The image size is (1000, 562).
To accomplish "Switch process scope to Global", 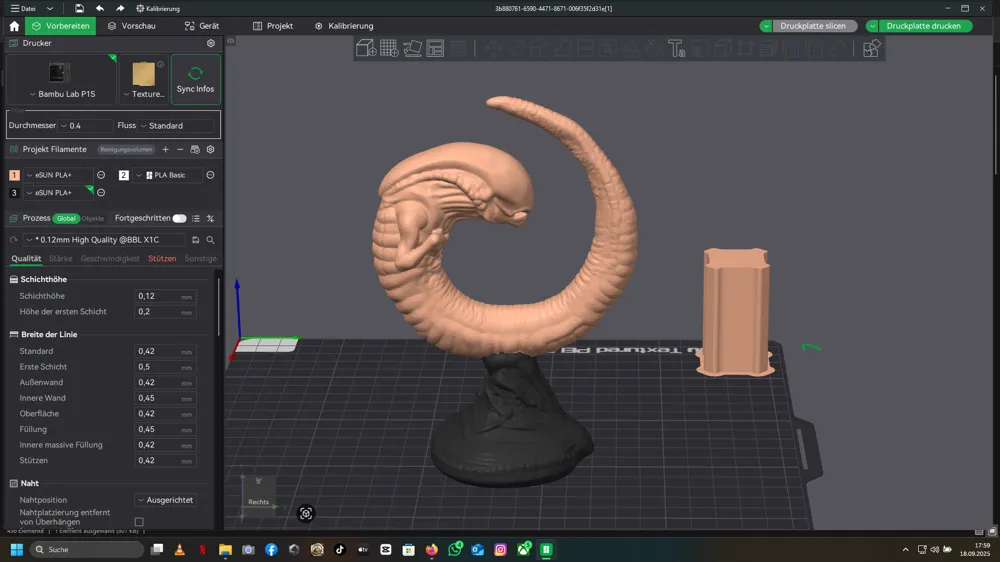I will [x=66, y=218].
